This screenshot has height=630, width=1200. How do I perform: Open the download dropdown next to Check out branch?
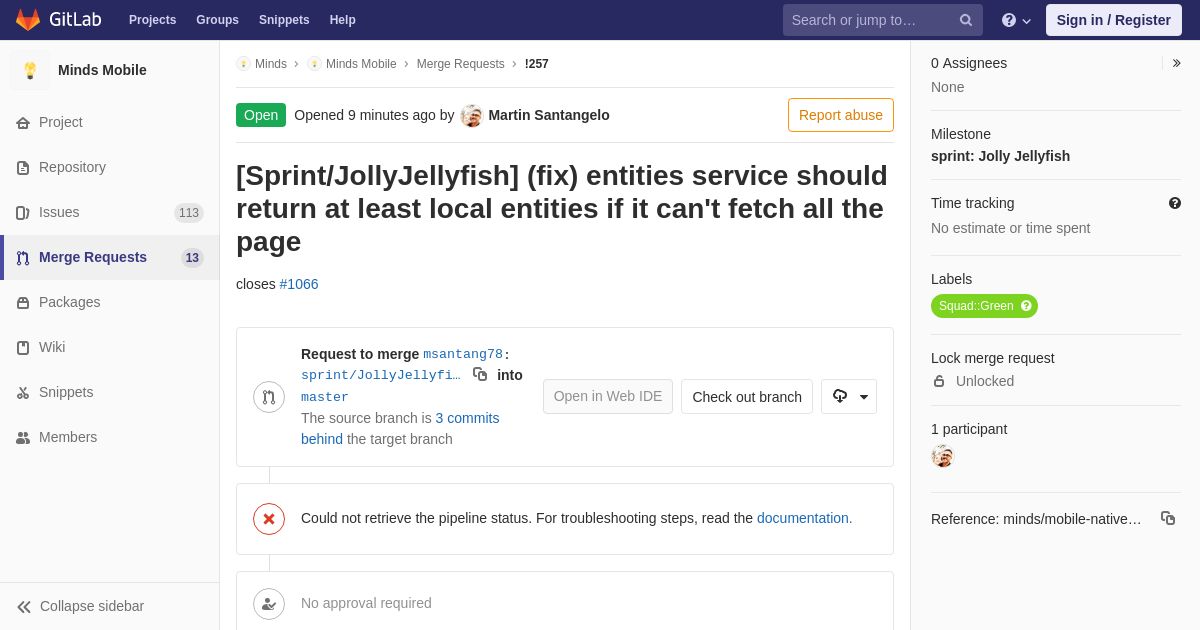pyautogui.click(x=849, y=396)
